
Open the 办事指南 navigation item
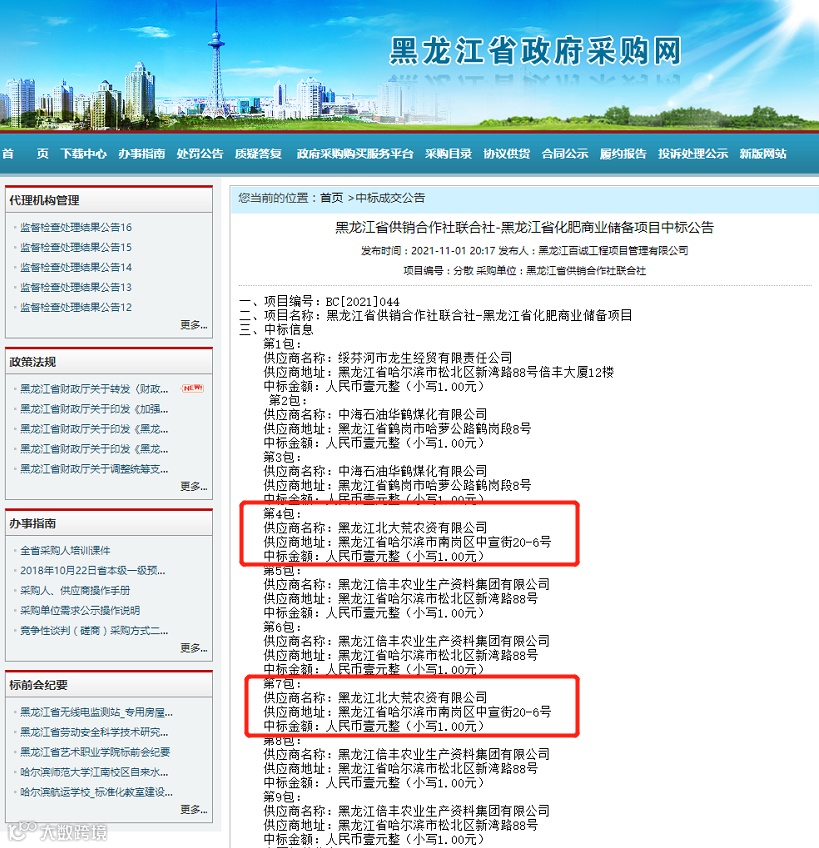click(x=142, y=154)
